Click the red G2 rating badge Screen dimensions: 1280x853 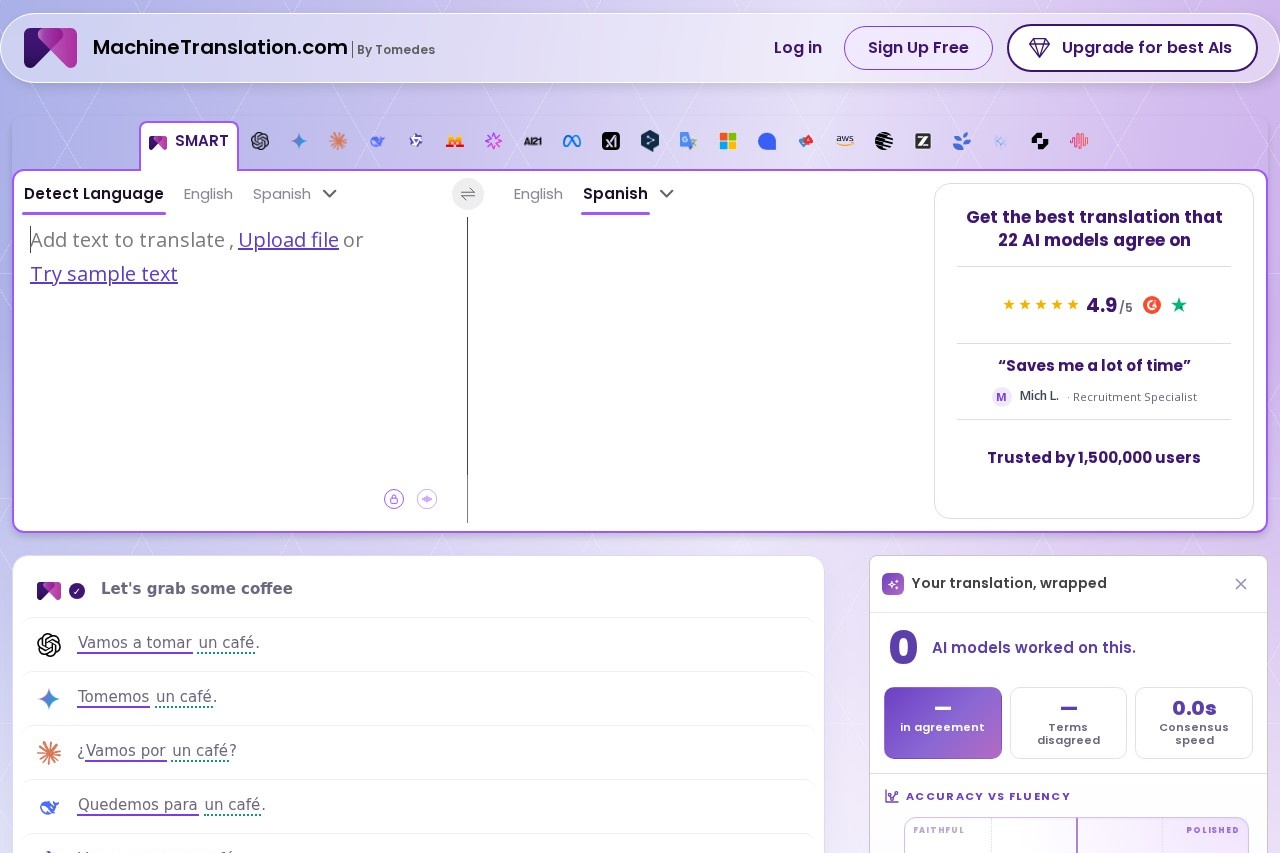click(1152, 305)
